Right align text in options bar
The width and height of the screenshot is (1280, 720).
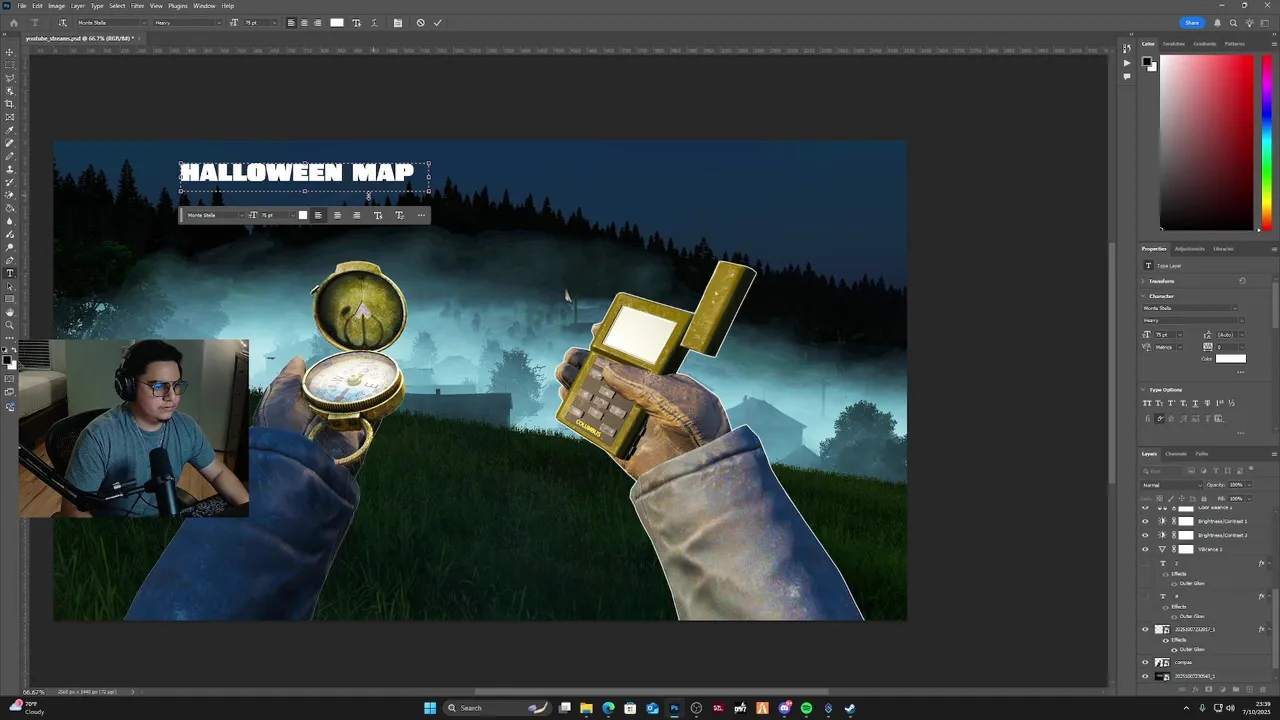coord(318,22)
